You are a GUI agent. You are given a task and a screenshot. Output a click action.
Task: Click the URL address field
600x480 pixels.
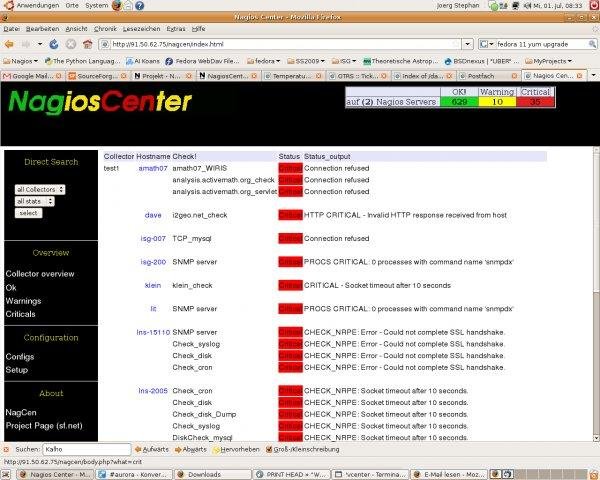tap(281, 44)
